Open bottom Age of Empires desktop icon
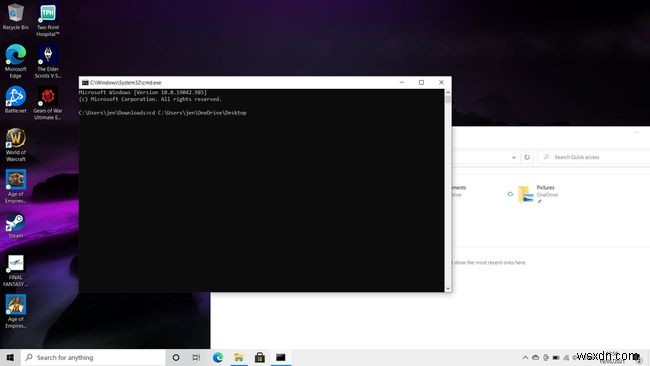Screen dimensions: 650x366 (15, 311)
